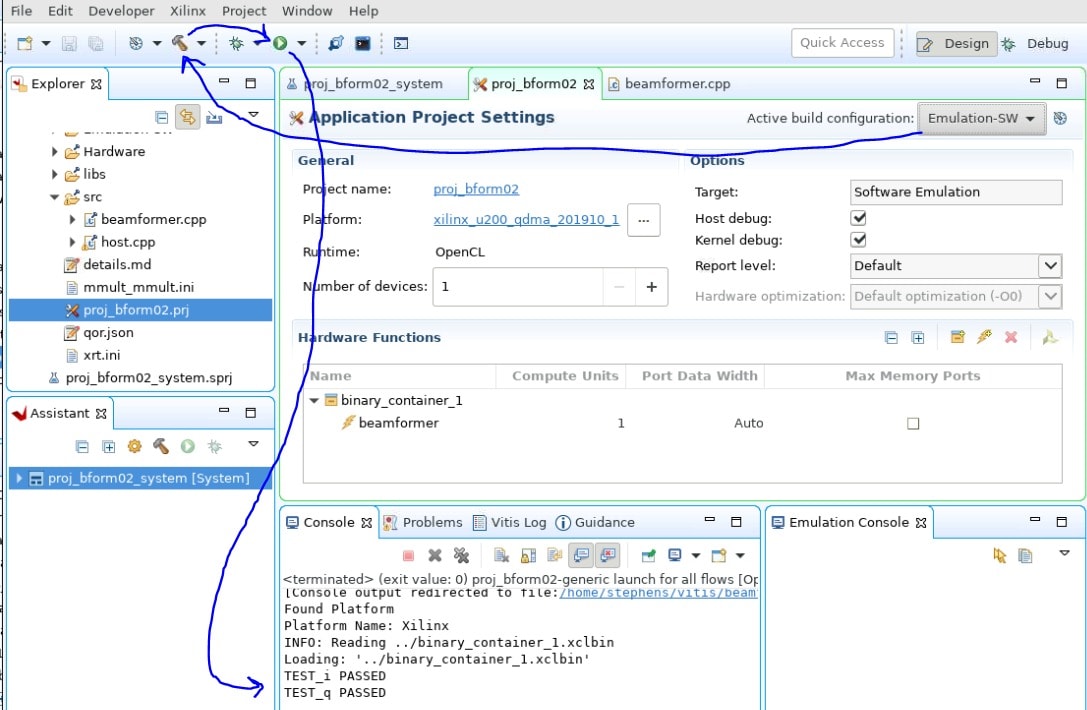Toggle Show Console on standard error change
The image size is (1087, 710).
point(608,555)
